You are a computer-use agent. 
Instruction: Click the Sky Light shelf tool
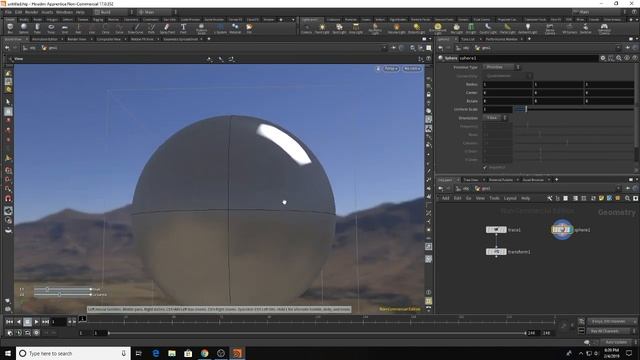click(x=456, y=28)
